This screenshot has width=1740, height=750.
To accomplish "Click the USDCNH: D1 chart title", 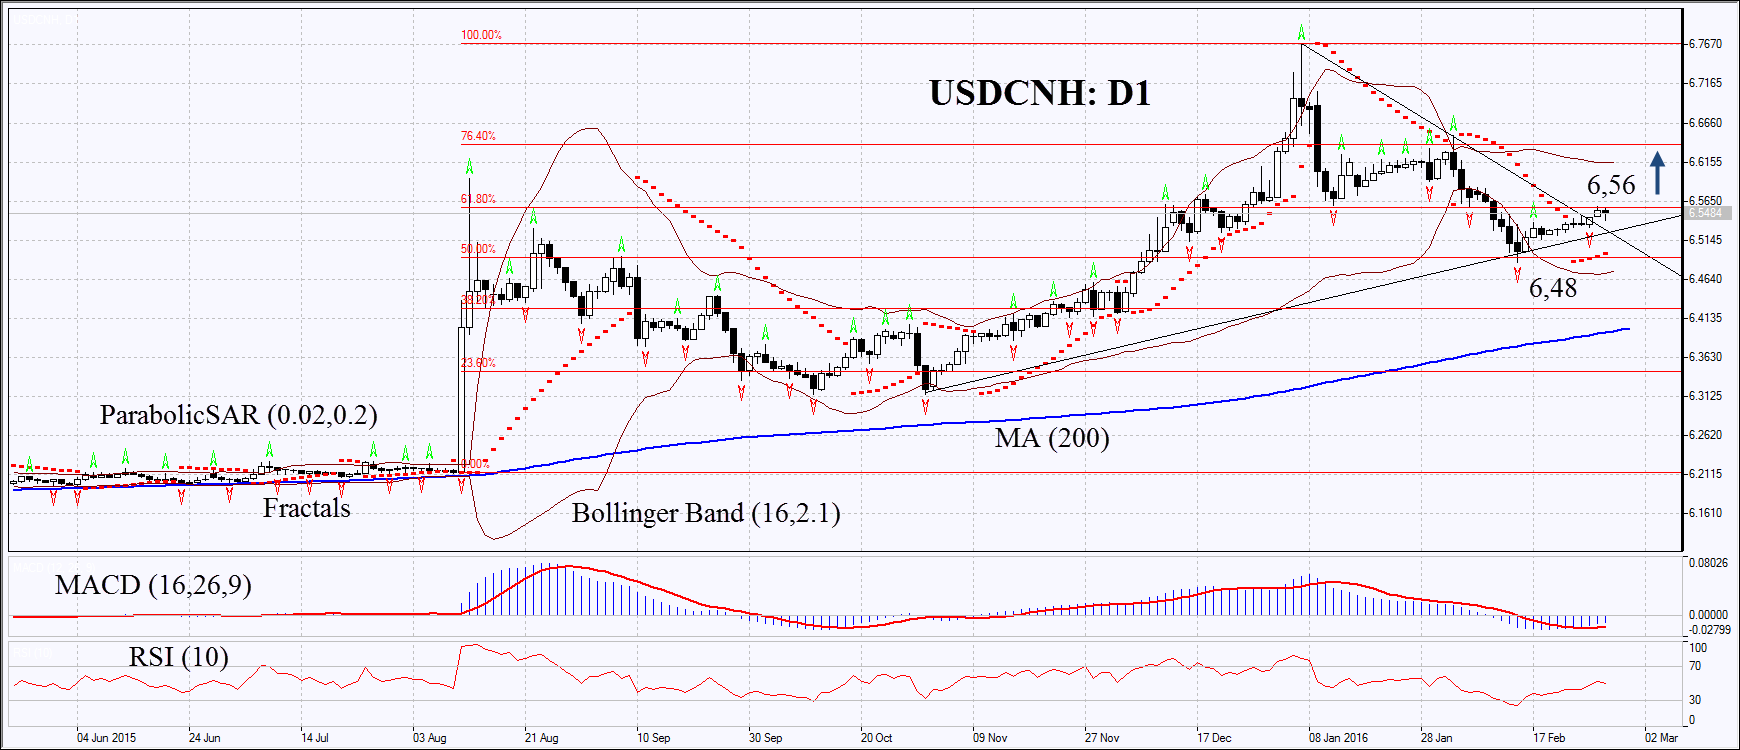I will [1040, 93].
